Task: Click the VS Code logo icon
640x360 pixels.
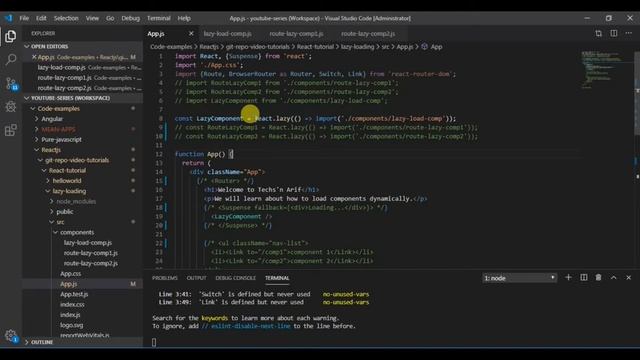Action: click(9, 18)
